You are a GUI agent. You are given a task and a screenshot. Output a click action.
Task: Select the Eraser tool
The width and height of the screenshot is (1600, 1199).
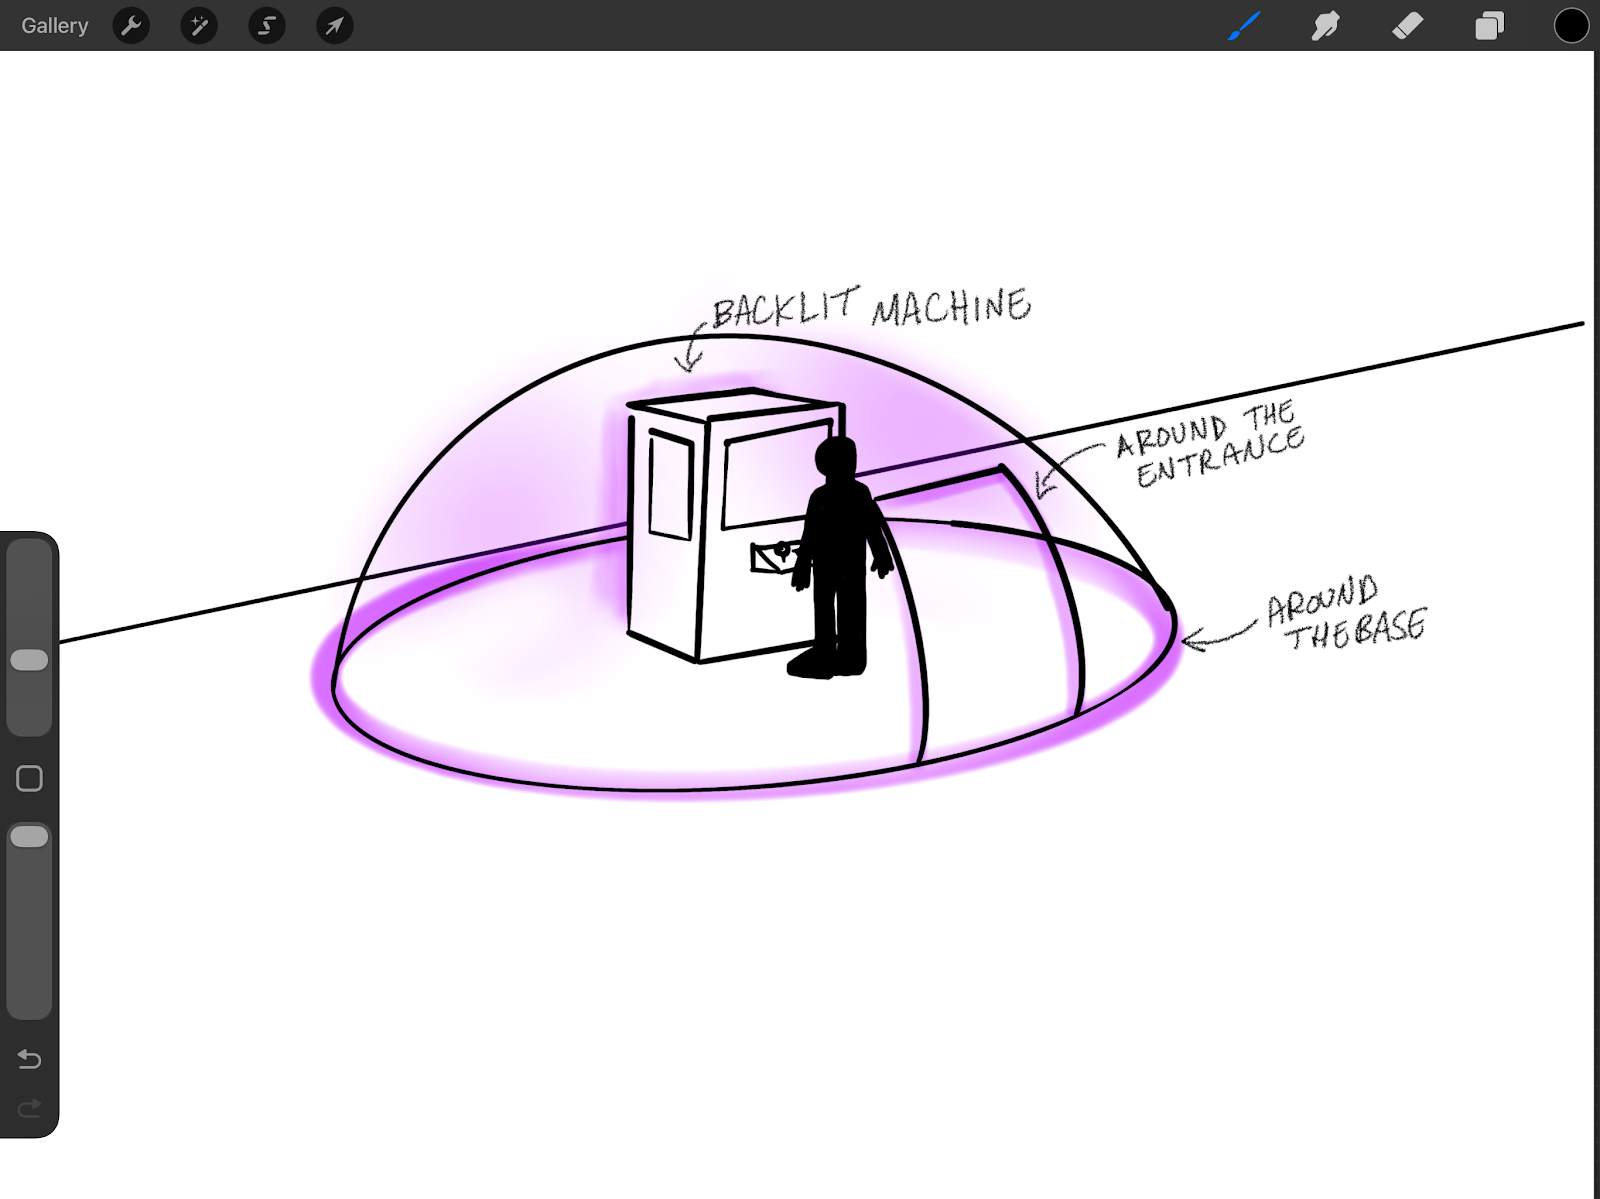click(1407, 26)
